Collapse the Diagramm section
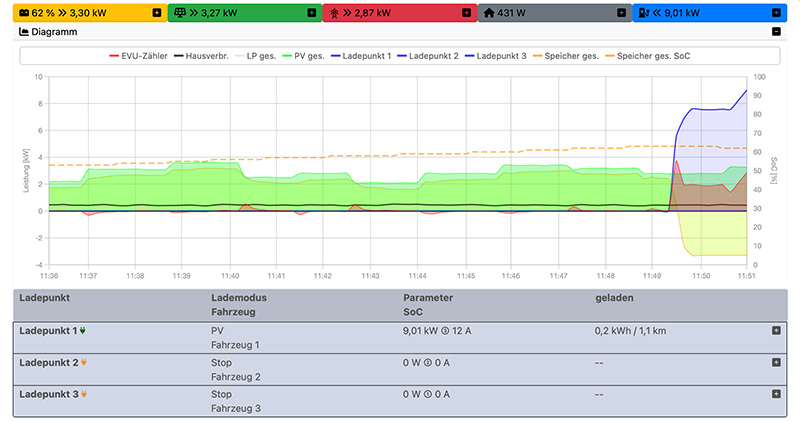Screen dimensions: 800x422 pyautogui.click(x=776, y=31)
